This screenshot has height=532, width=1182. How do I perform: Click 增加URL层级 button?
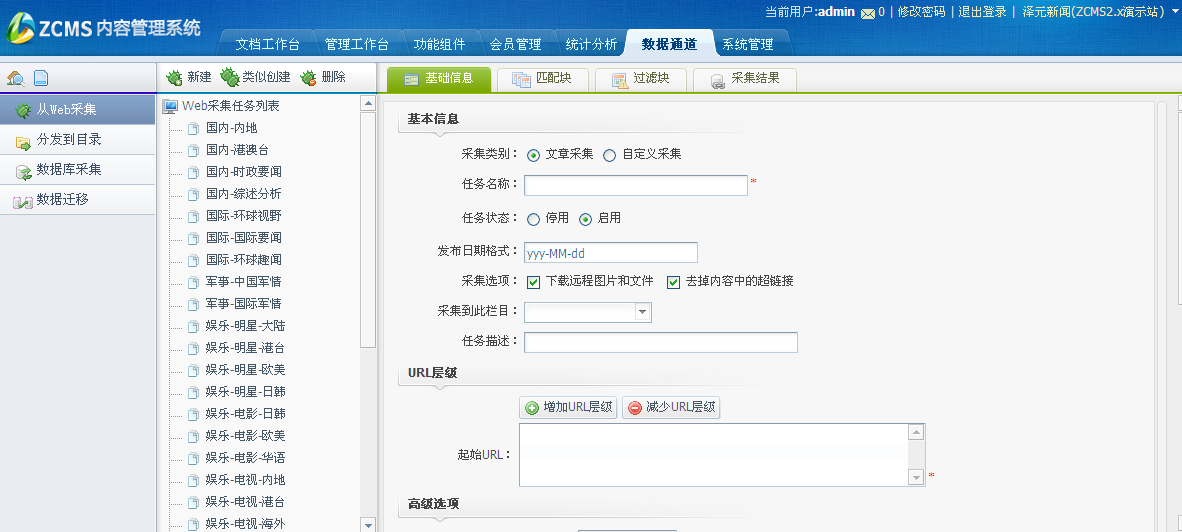(568, 408)
